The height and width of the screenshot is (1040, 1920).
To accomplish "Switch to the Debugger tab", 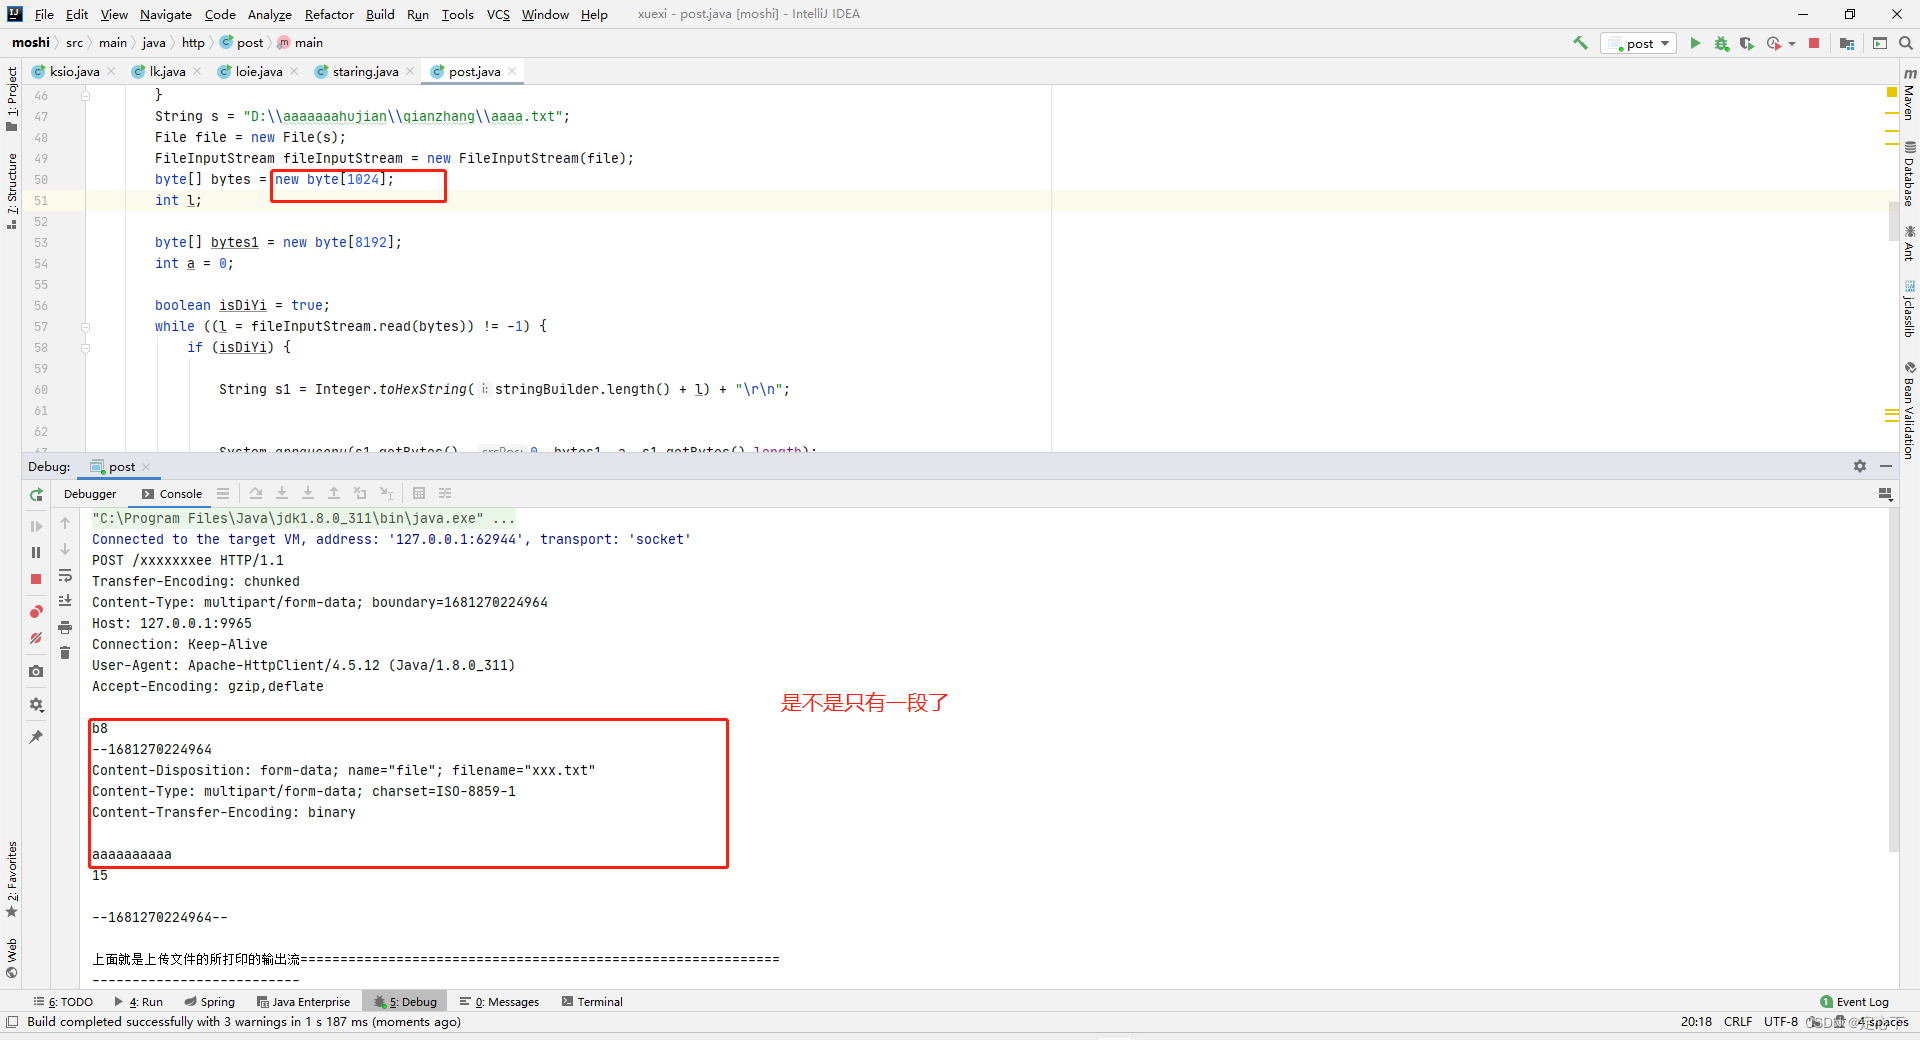I will pos(90,494).
